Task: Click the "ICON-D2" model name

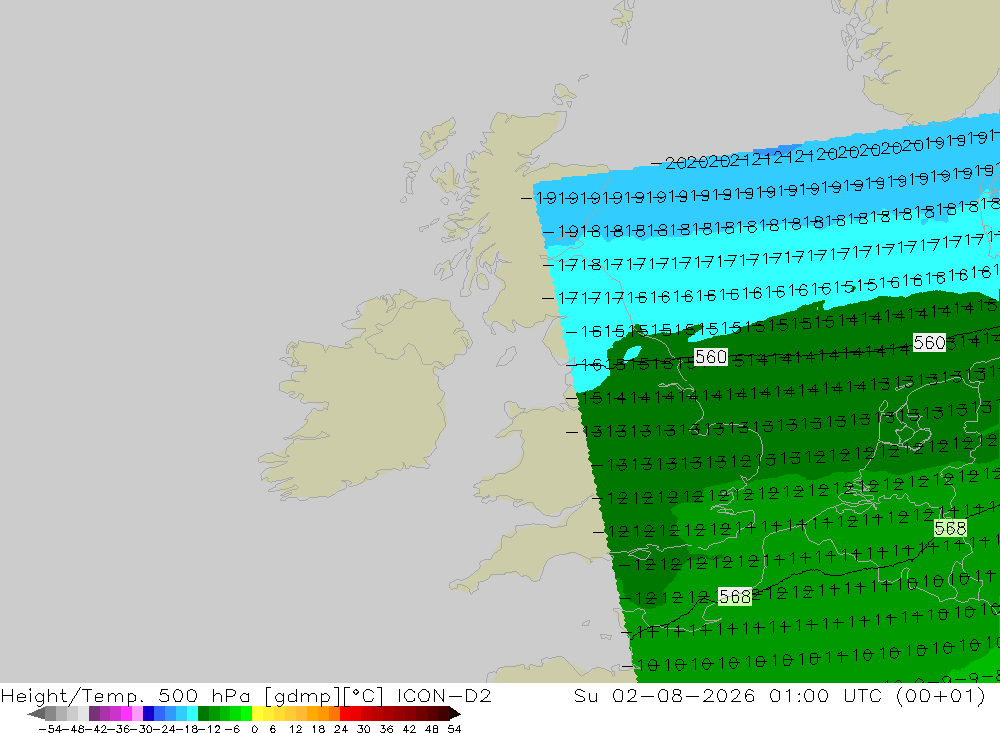Action: pyautogui.click(x=444, y=695)
